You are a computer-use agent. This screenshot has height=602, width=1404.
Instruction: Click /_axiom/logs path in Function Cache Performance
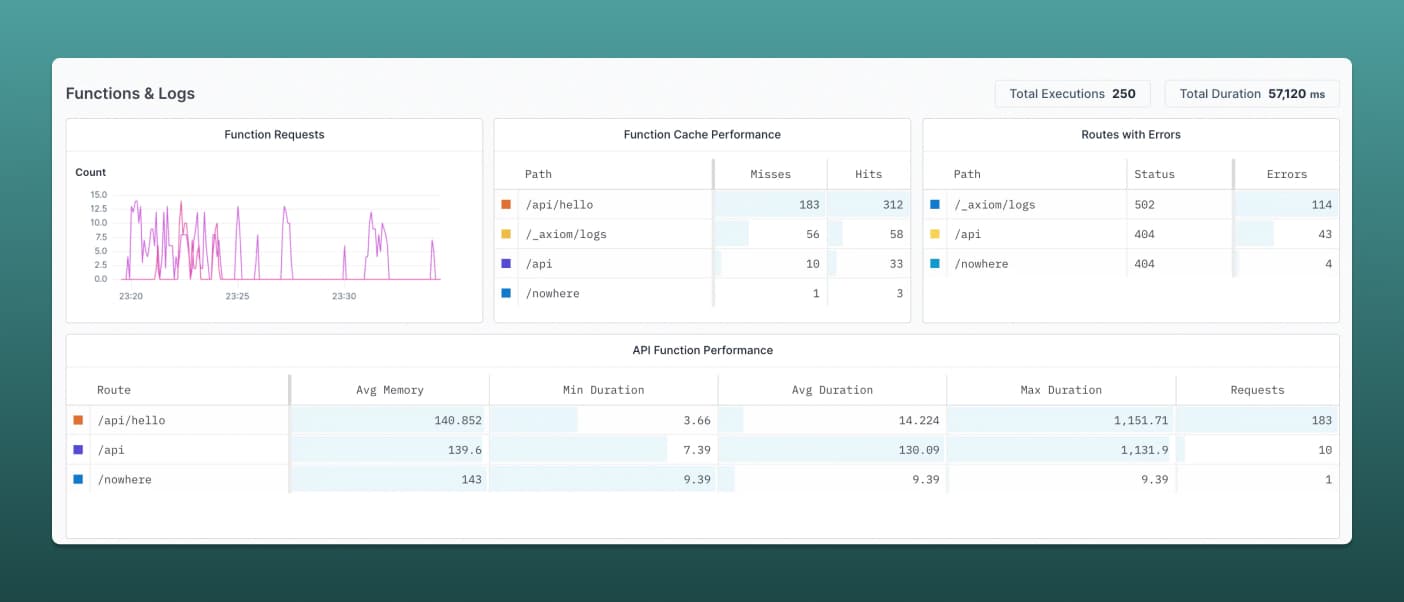point(566,234)
